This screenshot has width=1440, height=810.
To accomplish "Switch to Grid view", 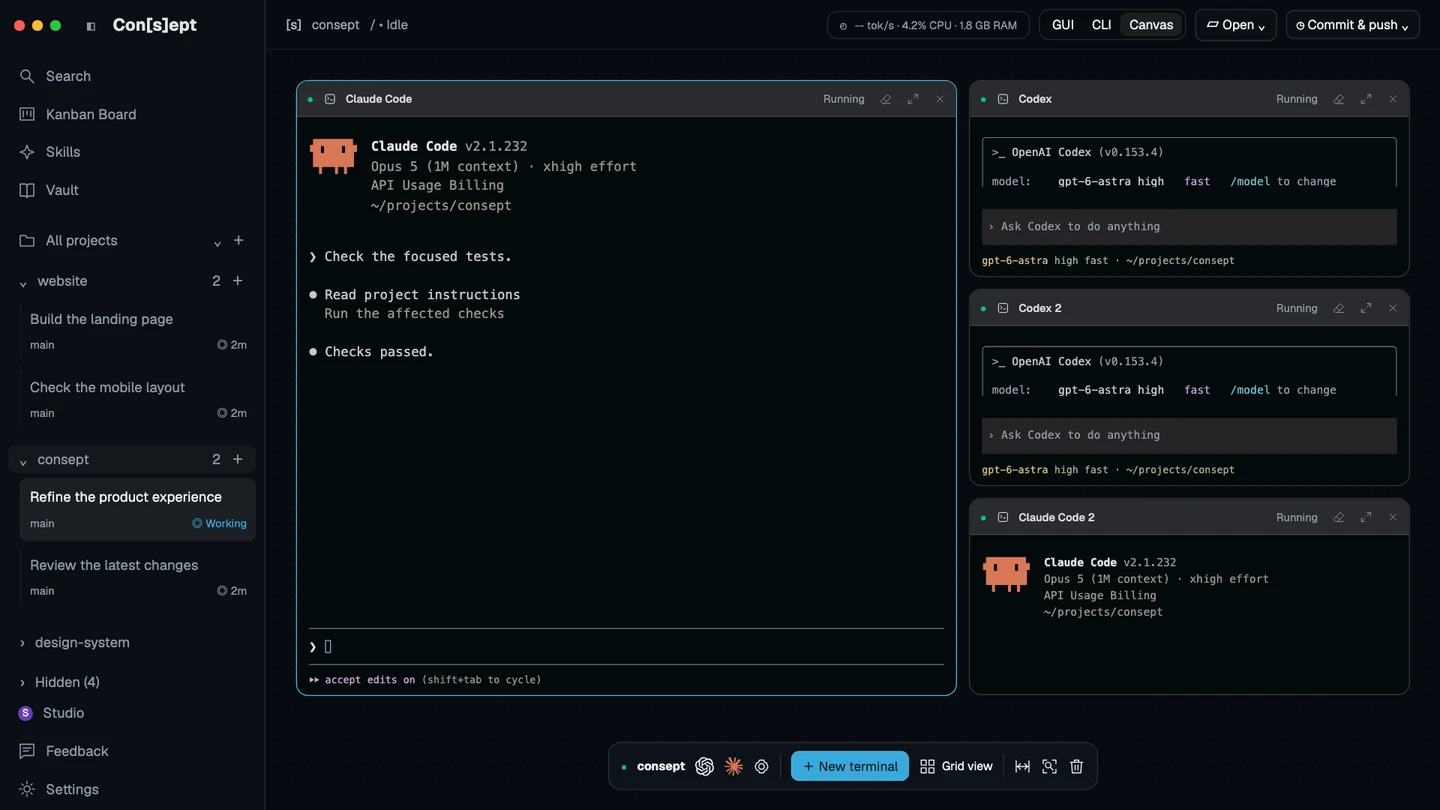I will [956, 766].
